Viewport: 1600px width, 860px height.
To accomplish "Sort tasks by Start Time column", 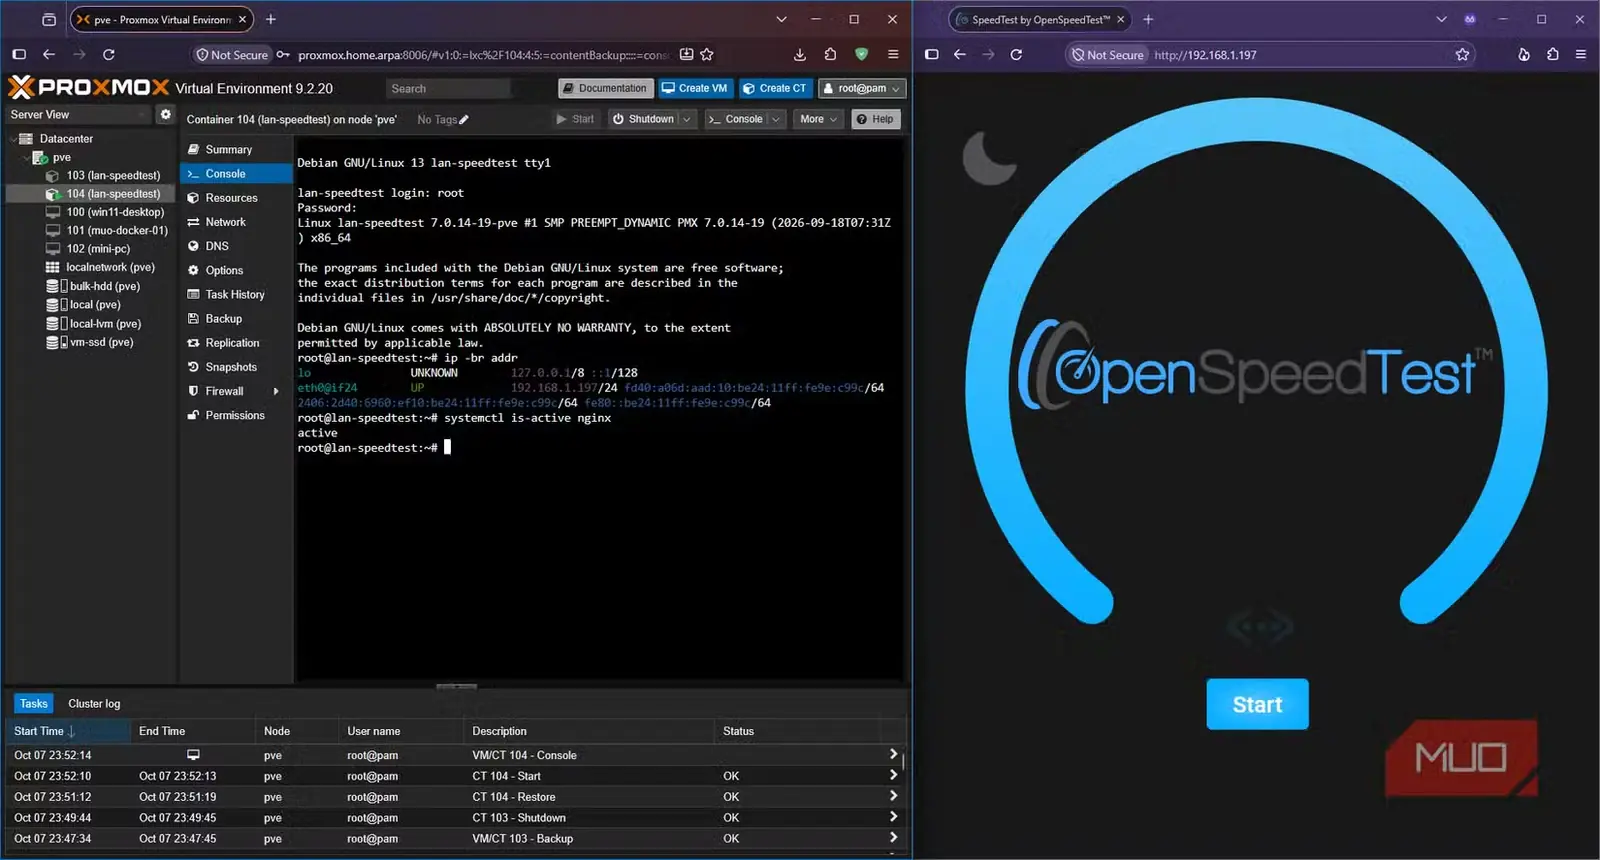I will tap(68, 731).
